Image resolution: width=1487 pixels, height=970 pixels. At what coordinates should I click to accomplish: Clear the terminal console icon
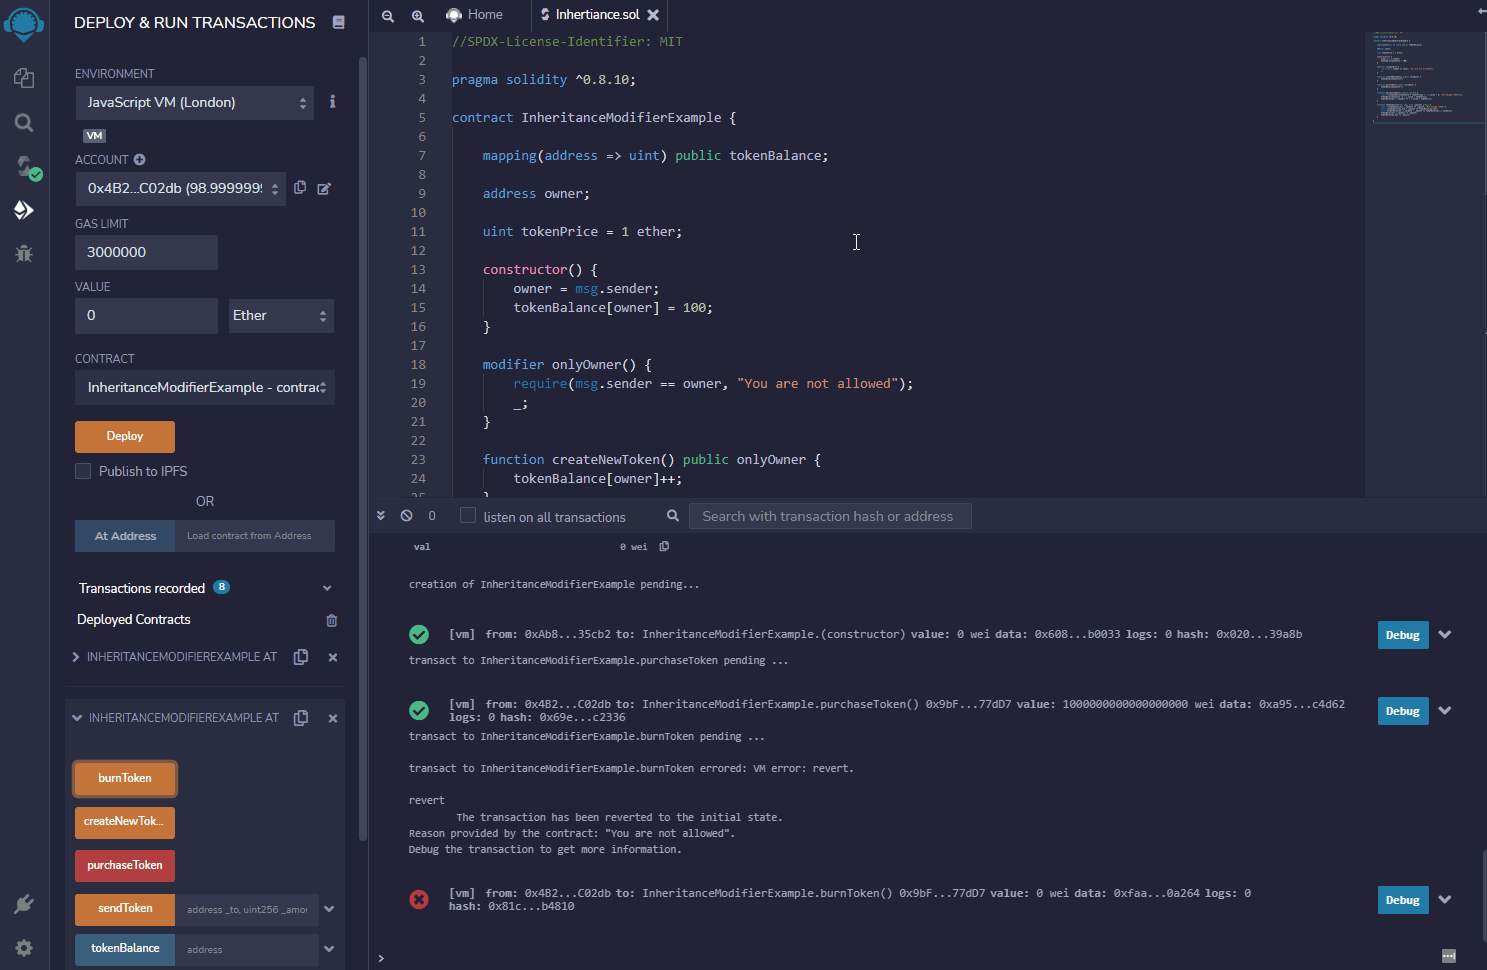(406, 516)
